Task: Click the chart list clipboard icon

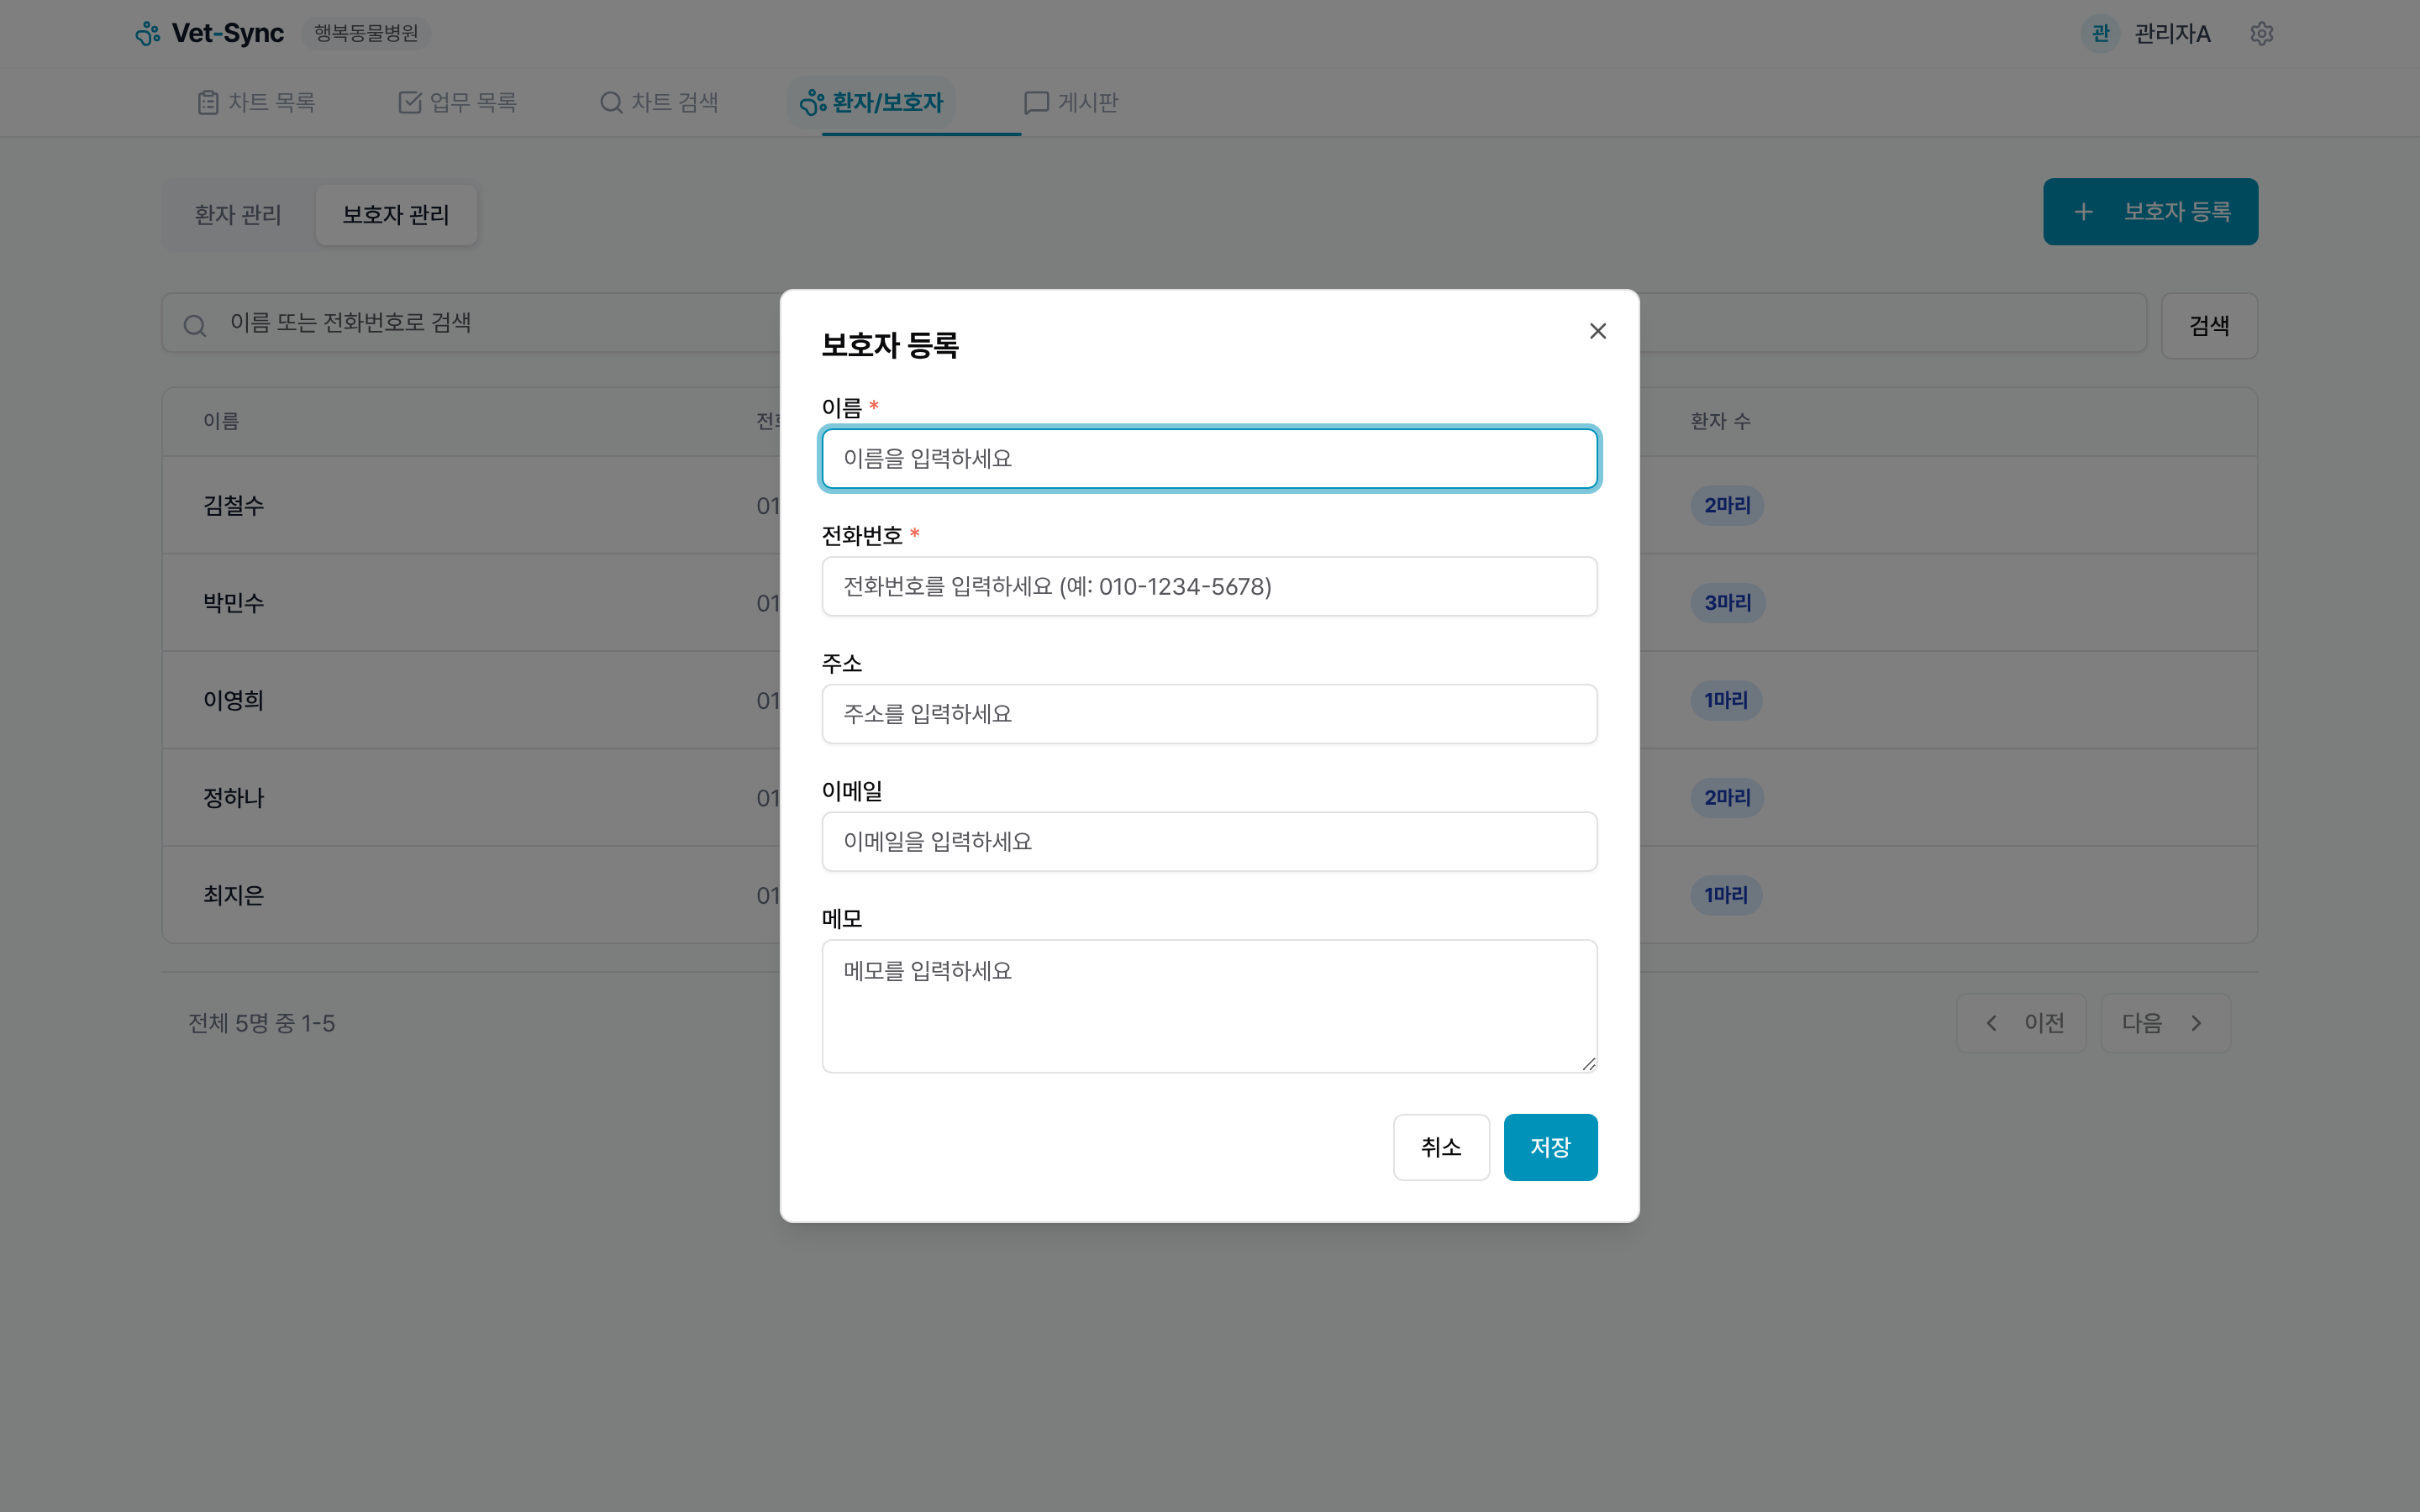Action: 208,101
